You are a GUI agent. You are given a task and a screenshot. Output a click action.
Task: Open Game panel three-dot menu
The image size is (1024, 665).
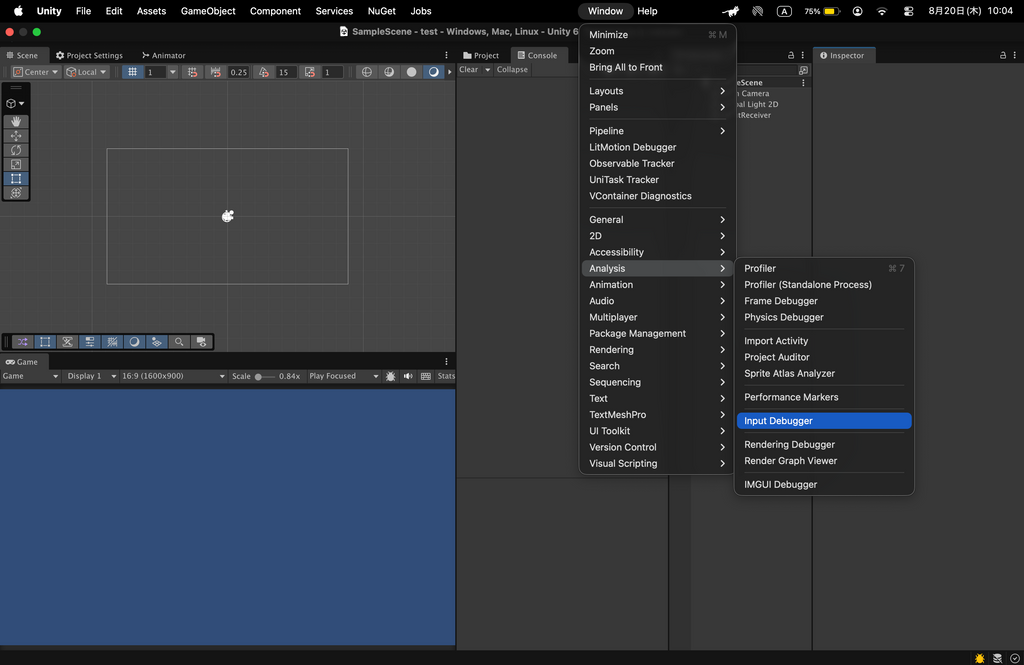click(447, 362)
